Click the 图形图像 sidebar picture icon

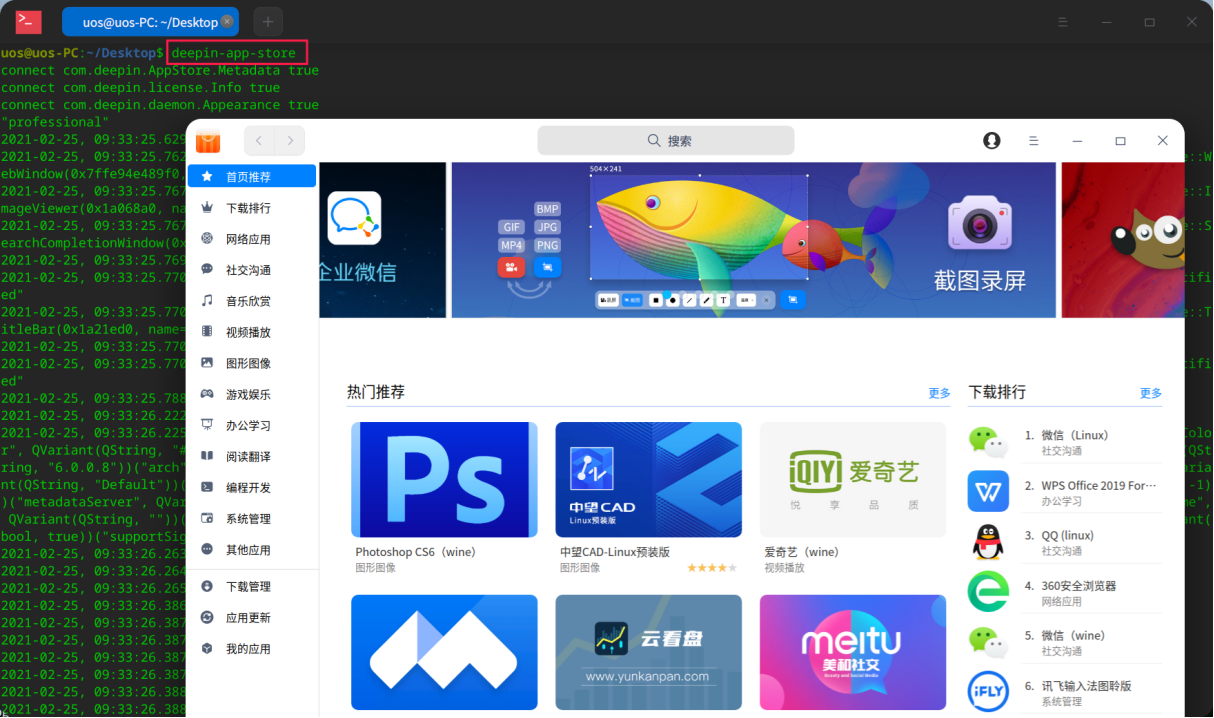coord(207,363)
